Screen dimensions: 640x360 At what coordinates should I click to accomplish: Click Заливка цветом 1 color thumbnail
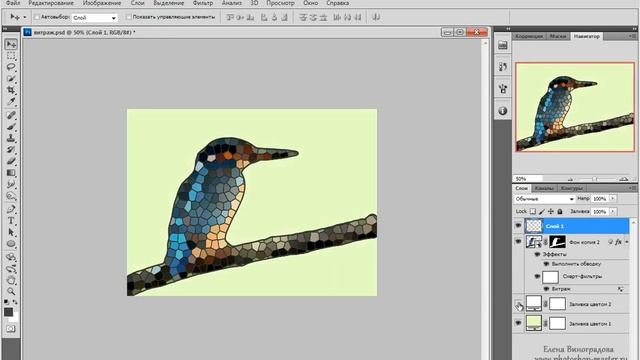(x=533, y=323)
